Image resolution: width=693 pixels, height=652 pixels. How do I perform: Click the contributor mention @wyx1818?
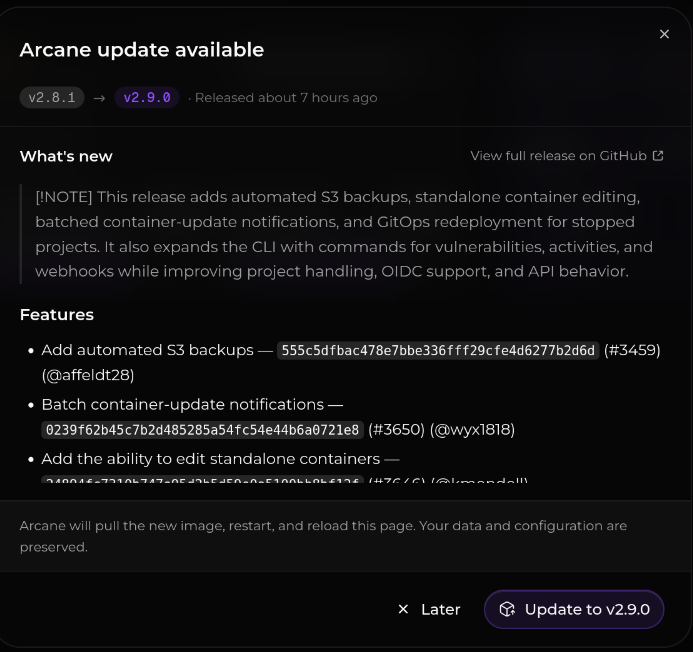click(472, 430)
